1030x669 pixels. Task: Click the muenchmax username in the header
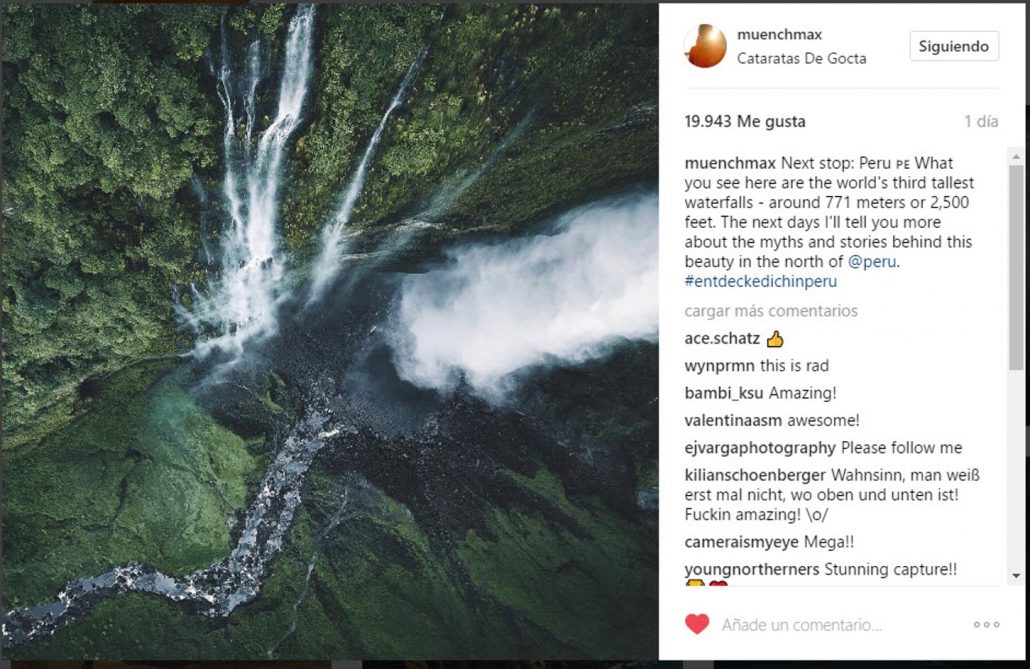(779, 35)
